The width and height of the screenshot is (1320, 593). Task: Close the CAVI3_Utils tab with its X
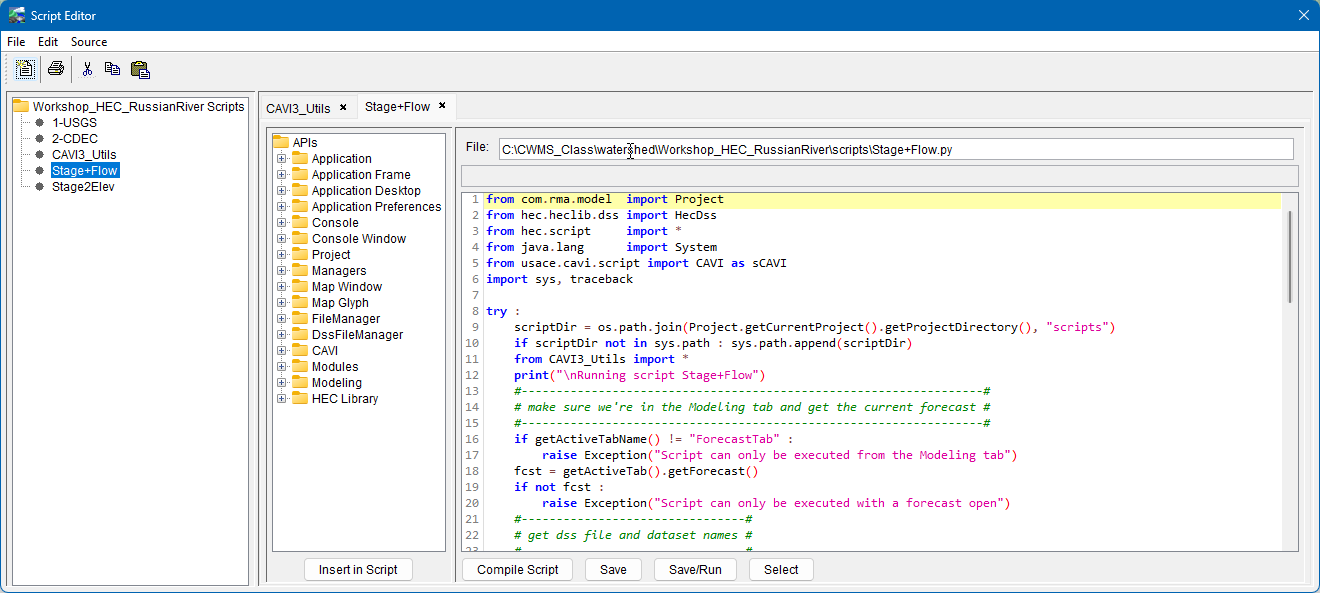click(x=343, y=107)
